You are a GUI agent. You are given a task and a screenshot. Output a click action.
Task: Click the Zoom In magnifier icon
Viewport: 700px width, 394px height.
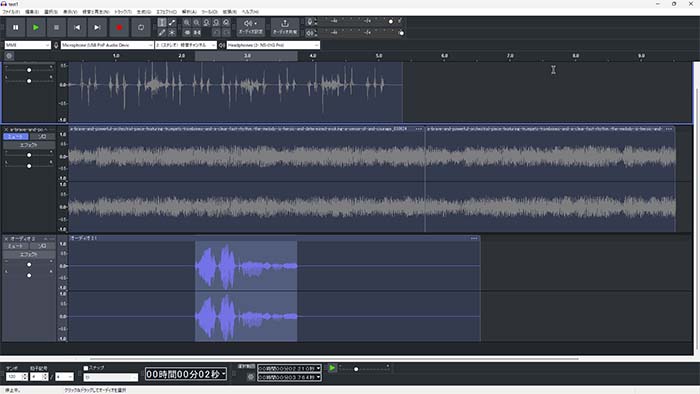(187, 23)
